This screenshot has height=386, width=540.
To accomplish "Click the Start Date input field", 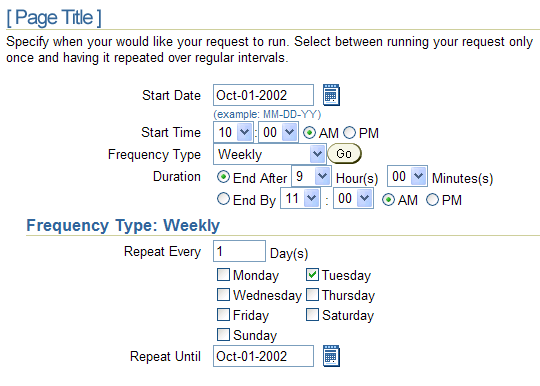I will coord(263,95).
